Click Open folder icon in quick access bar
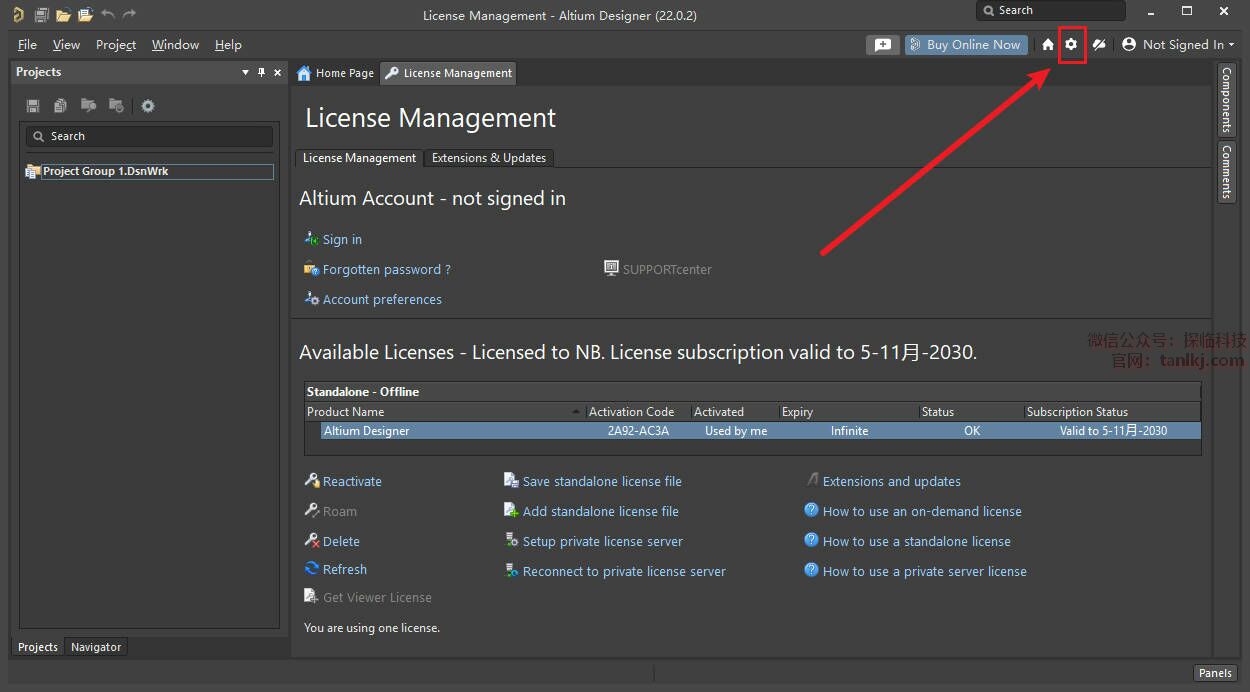The height and width of the screenshot is (692, 1250). click(63, 14)
